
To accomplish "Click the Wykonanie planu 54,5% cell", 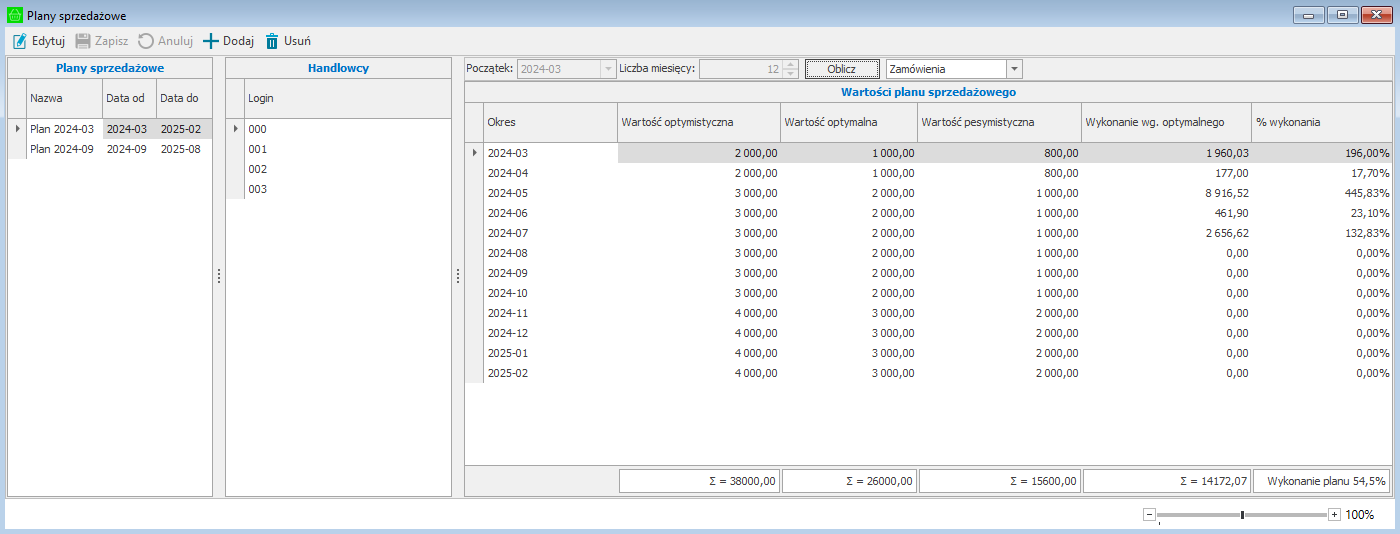I will 1322,481.
